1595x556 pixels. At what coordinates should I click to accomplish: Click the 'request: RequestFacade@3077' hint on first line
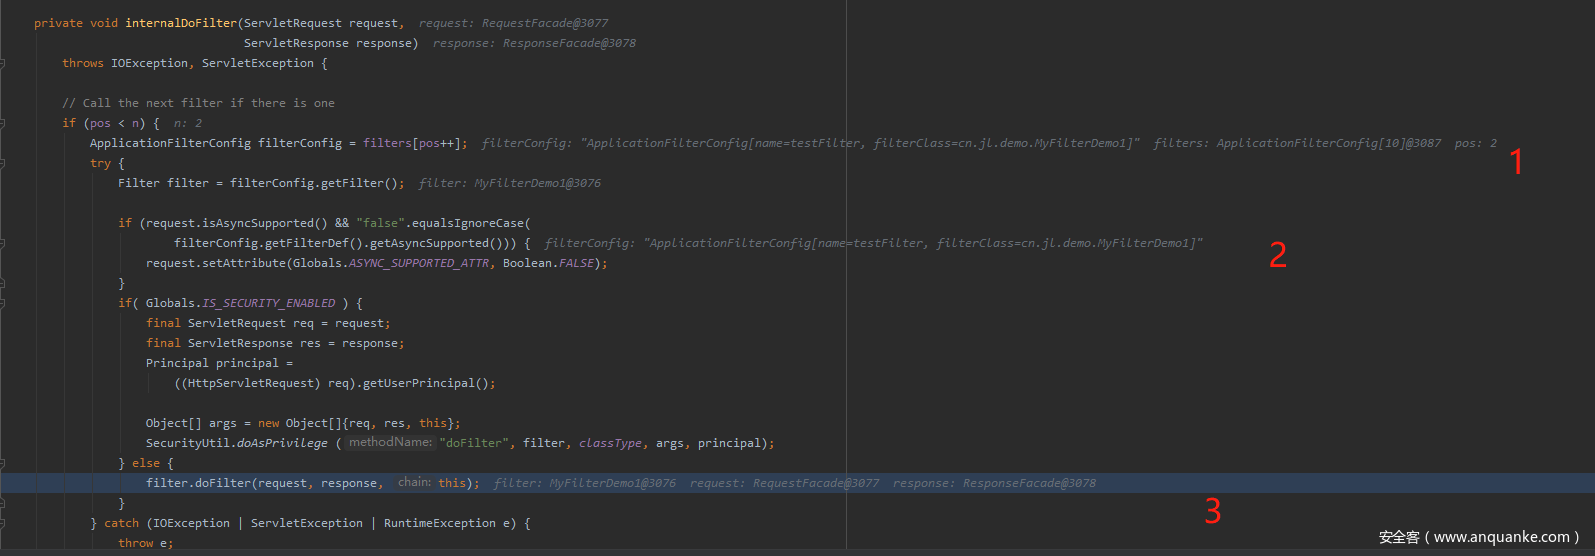click(513, 23)
